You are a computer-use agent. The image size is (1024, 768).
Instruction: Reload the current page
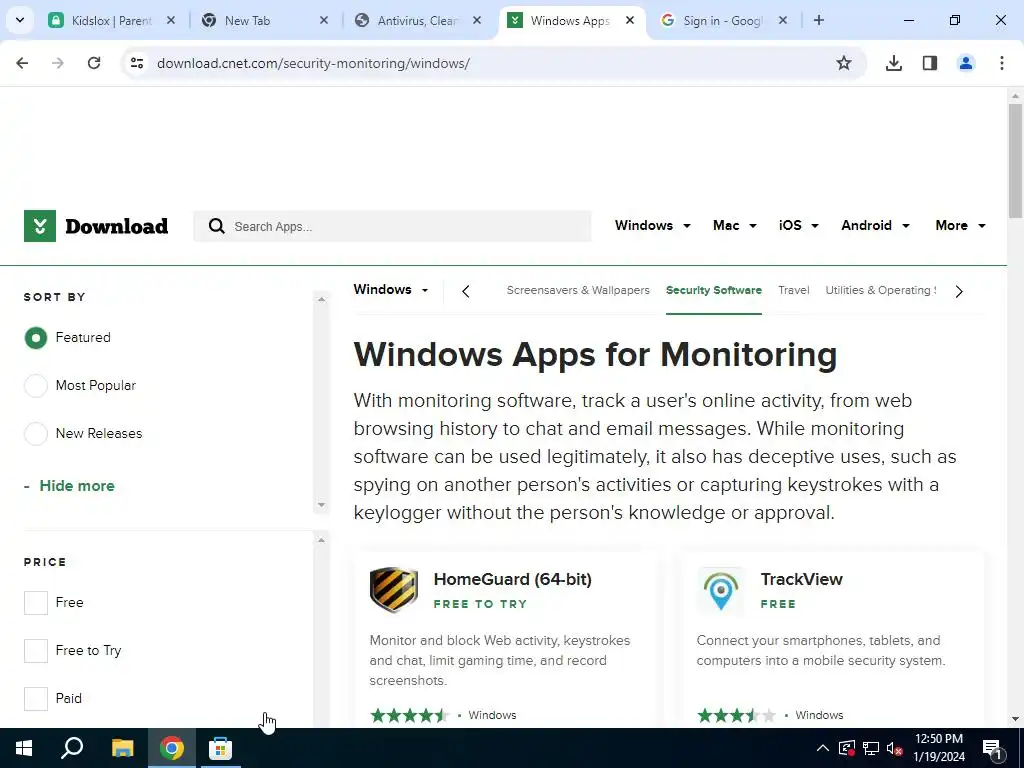click(x=94, y=63)
